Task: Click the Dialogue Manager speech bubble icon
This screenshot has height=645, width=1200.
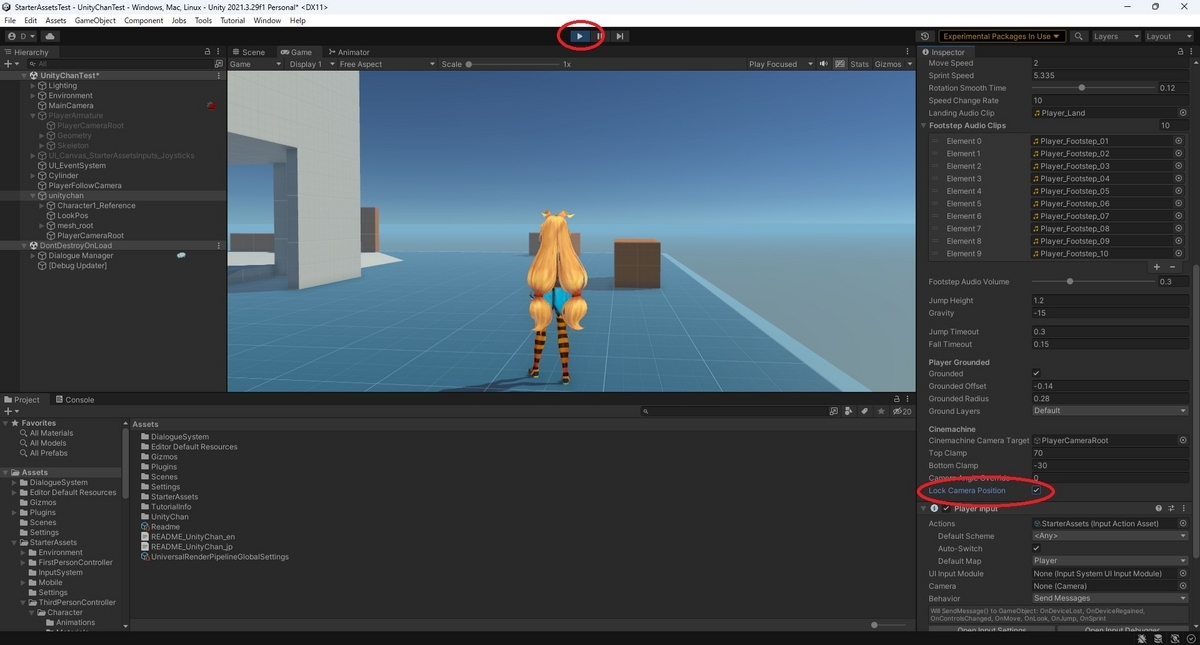Action: [182, 255]
